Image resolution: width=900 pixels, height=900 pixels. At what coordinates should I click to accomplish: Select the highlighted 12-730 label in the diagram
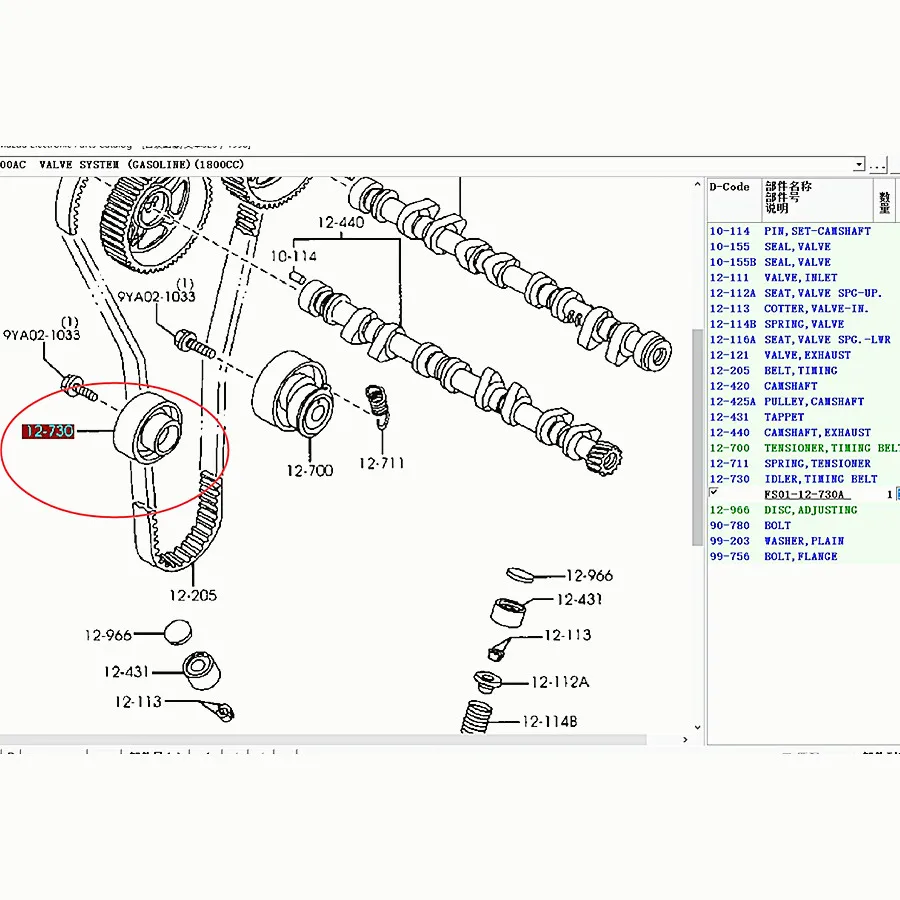click(48, 431)
